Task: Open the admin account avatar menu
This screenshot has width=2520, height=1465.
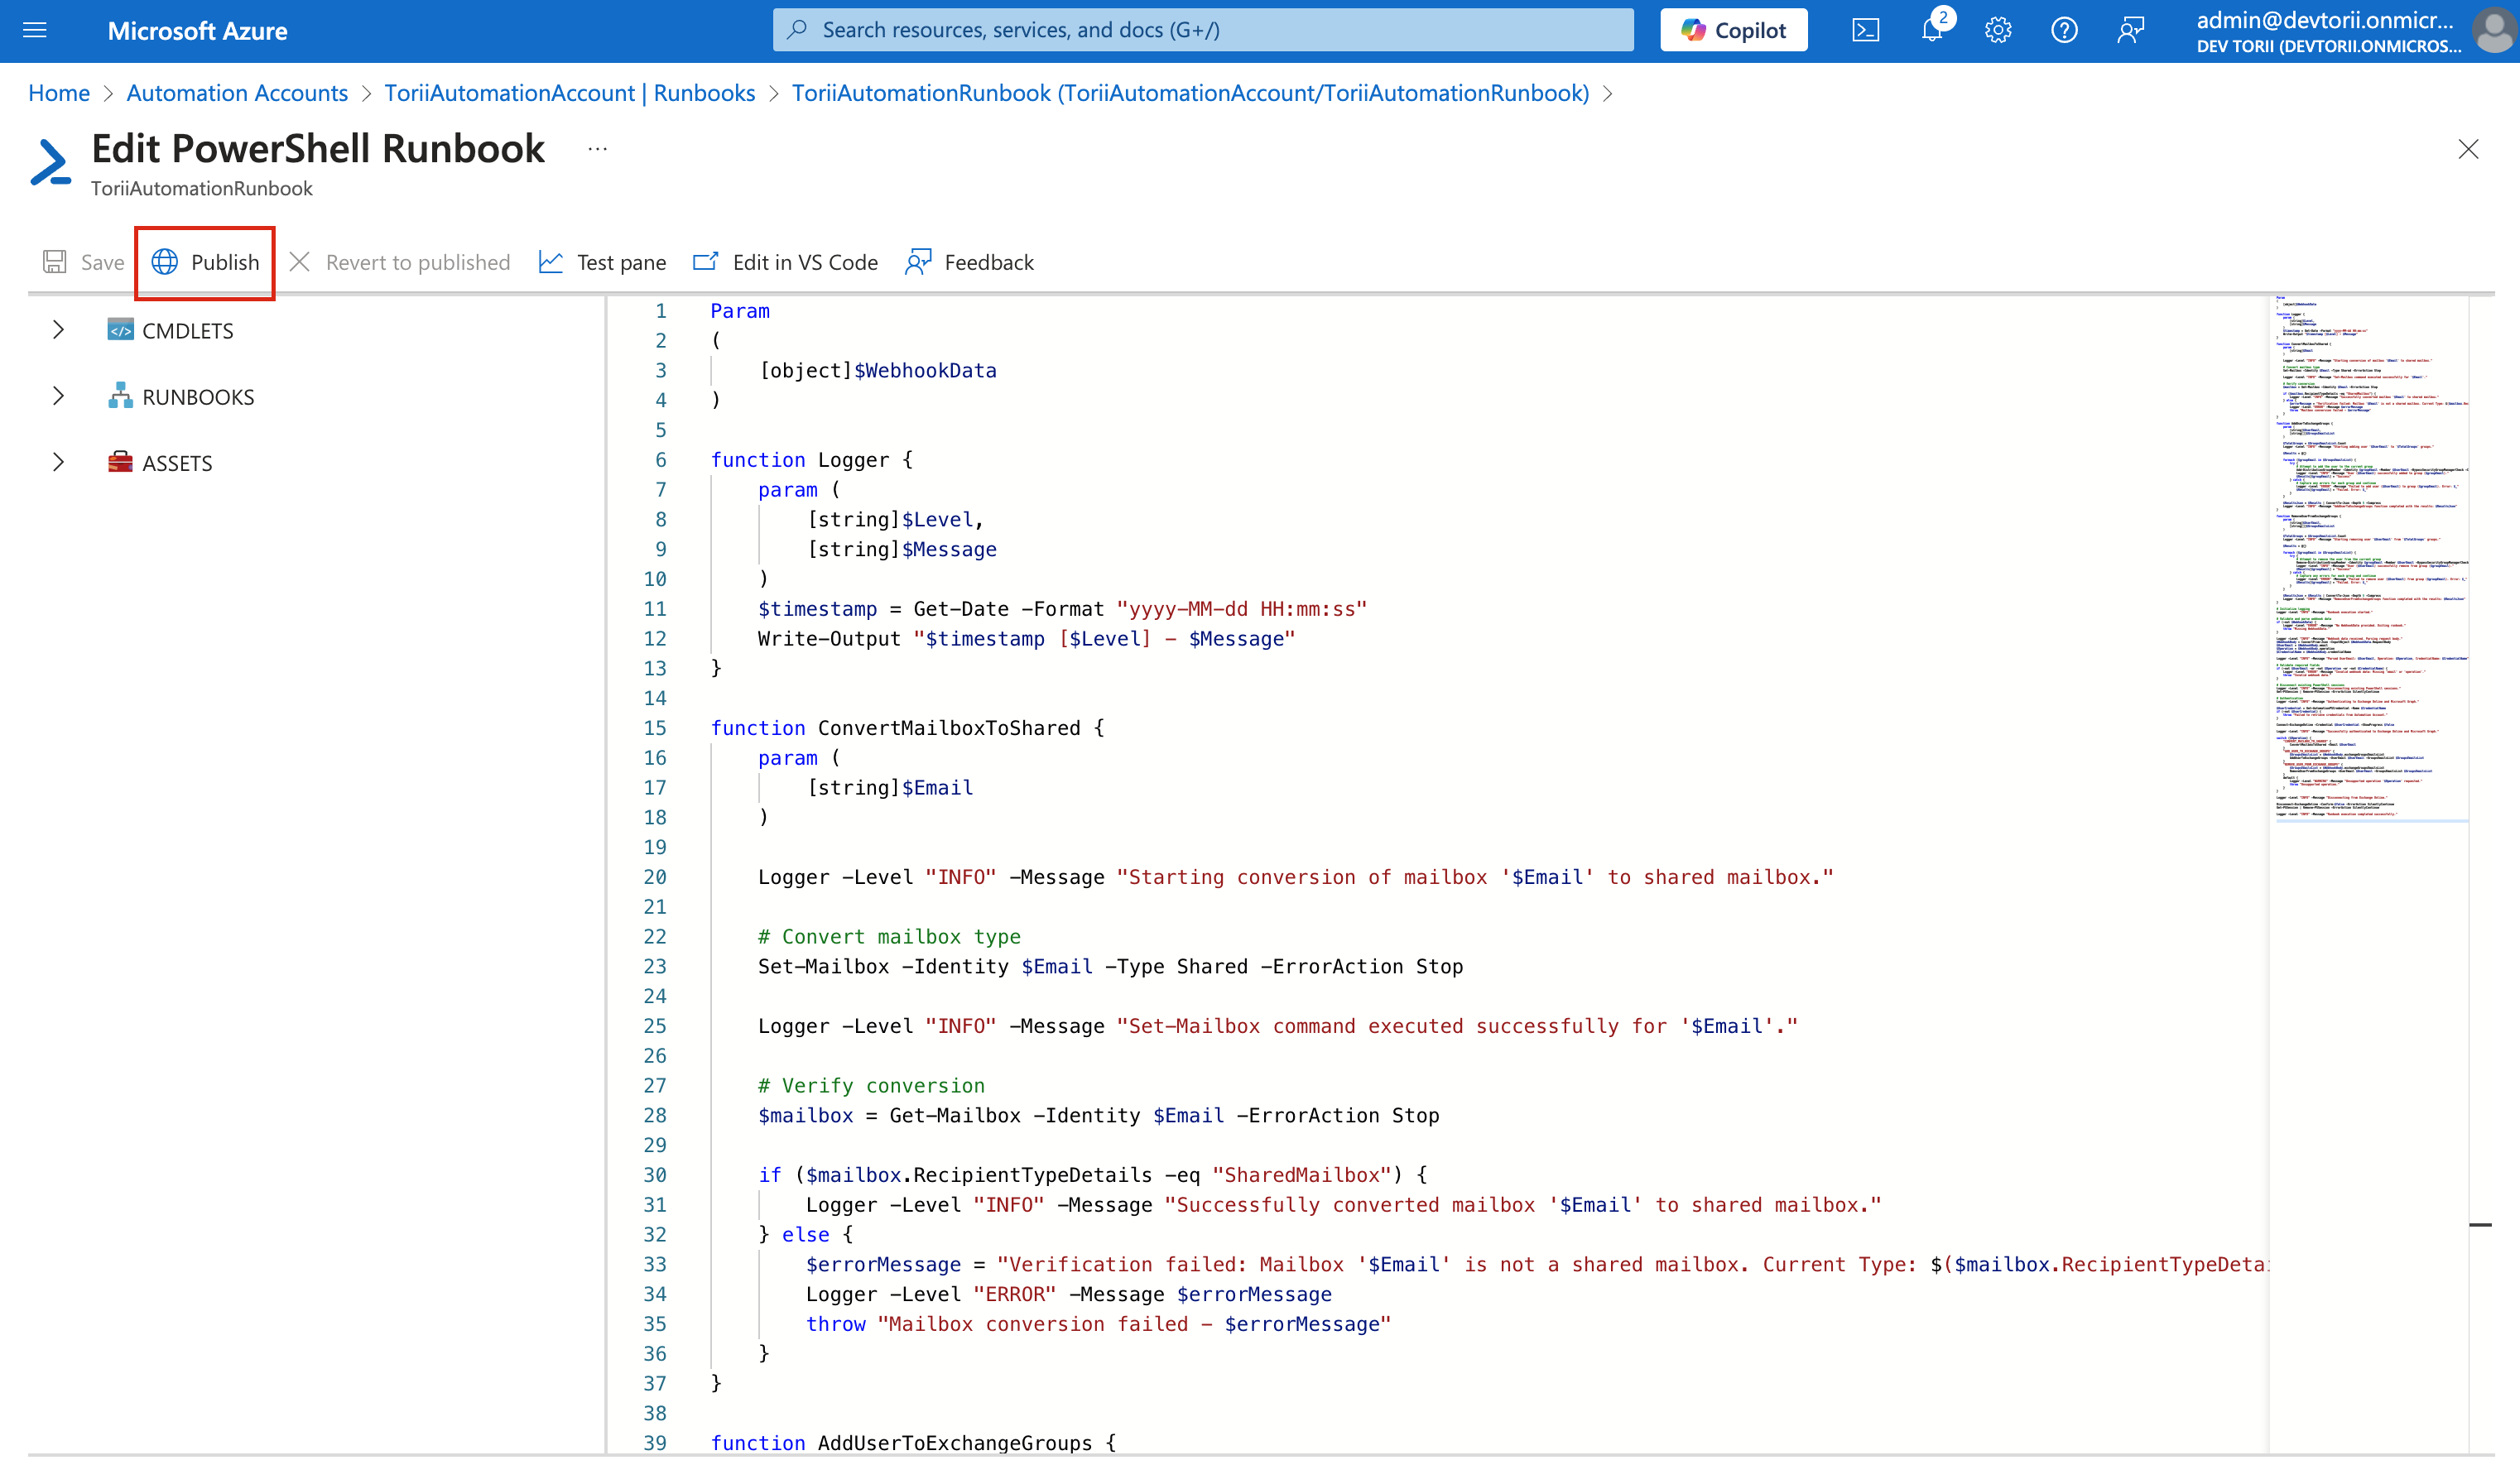Action: tap(2494, 30)
